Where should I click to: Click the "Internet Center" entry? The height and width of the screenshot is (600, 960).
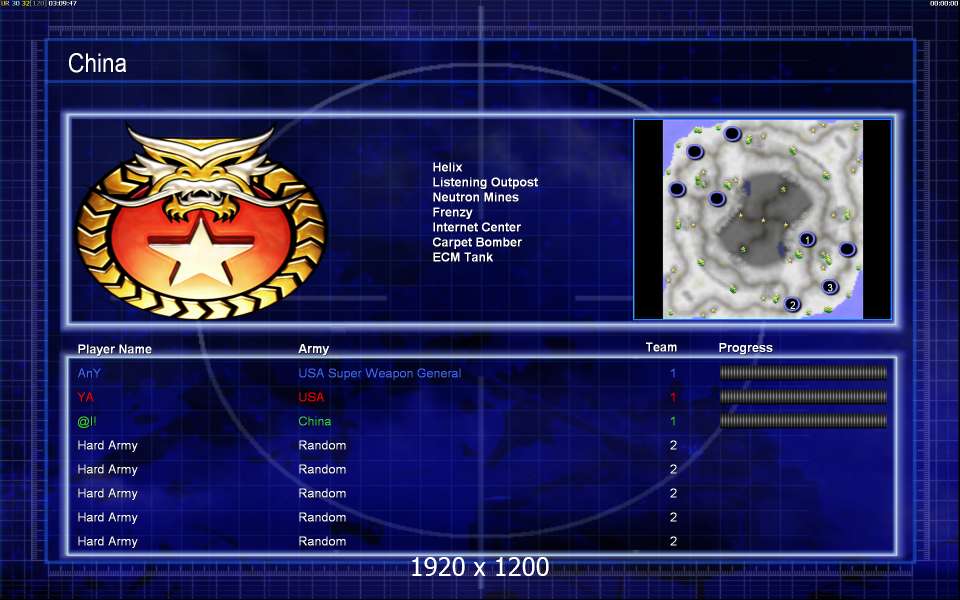[476, 227]
